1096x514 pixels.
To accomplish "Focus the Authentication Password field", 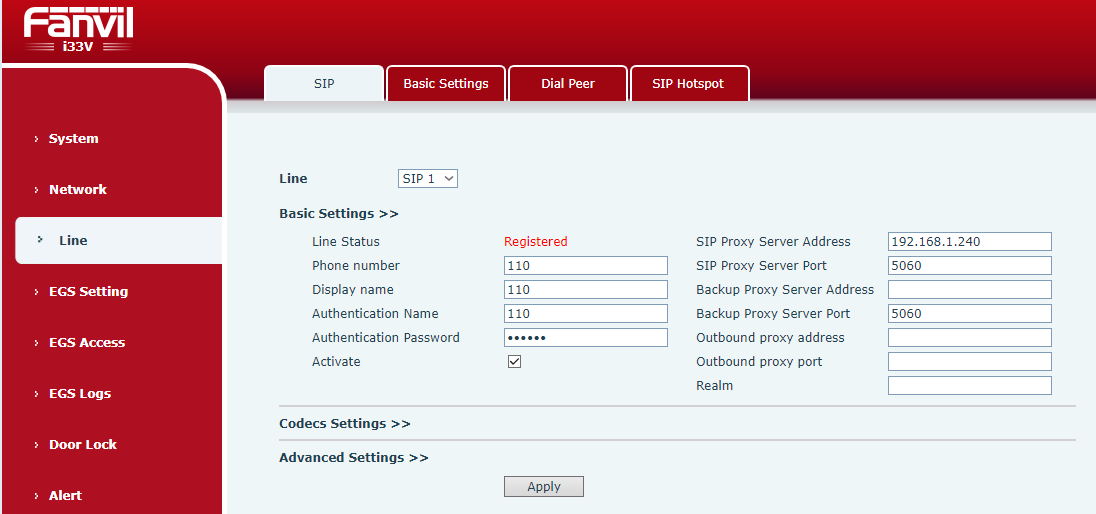I will click(x=585, y=338).
